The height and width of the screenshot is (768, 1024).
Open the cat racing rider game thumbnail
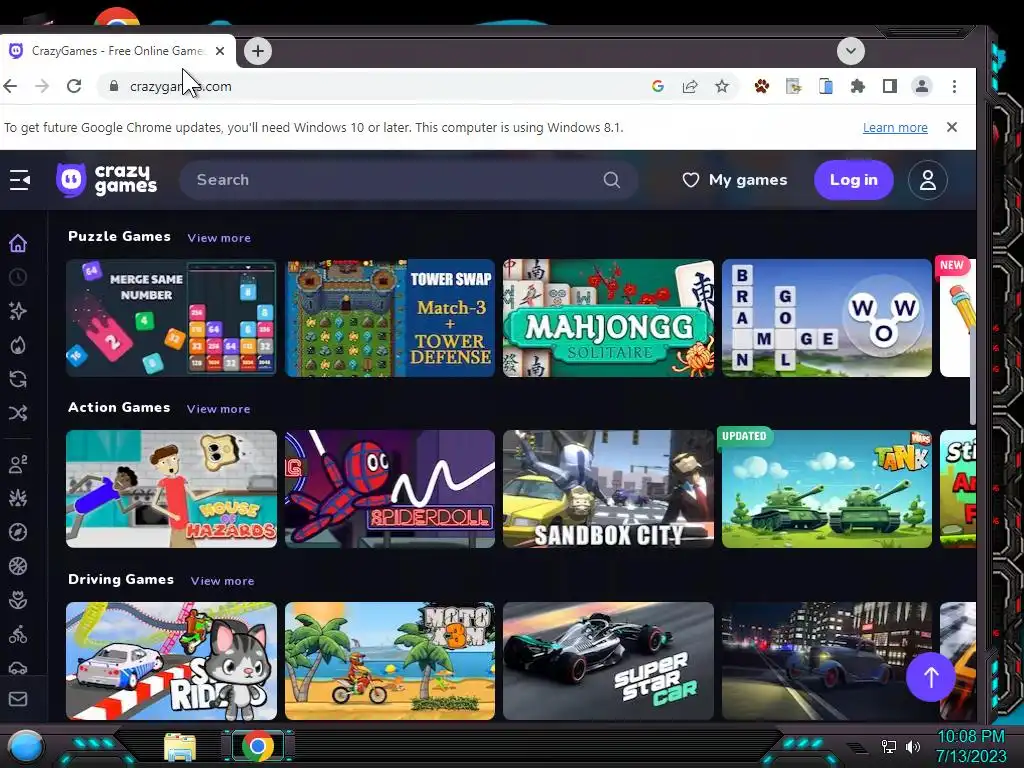[171, 661]
